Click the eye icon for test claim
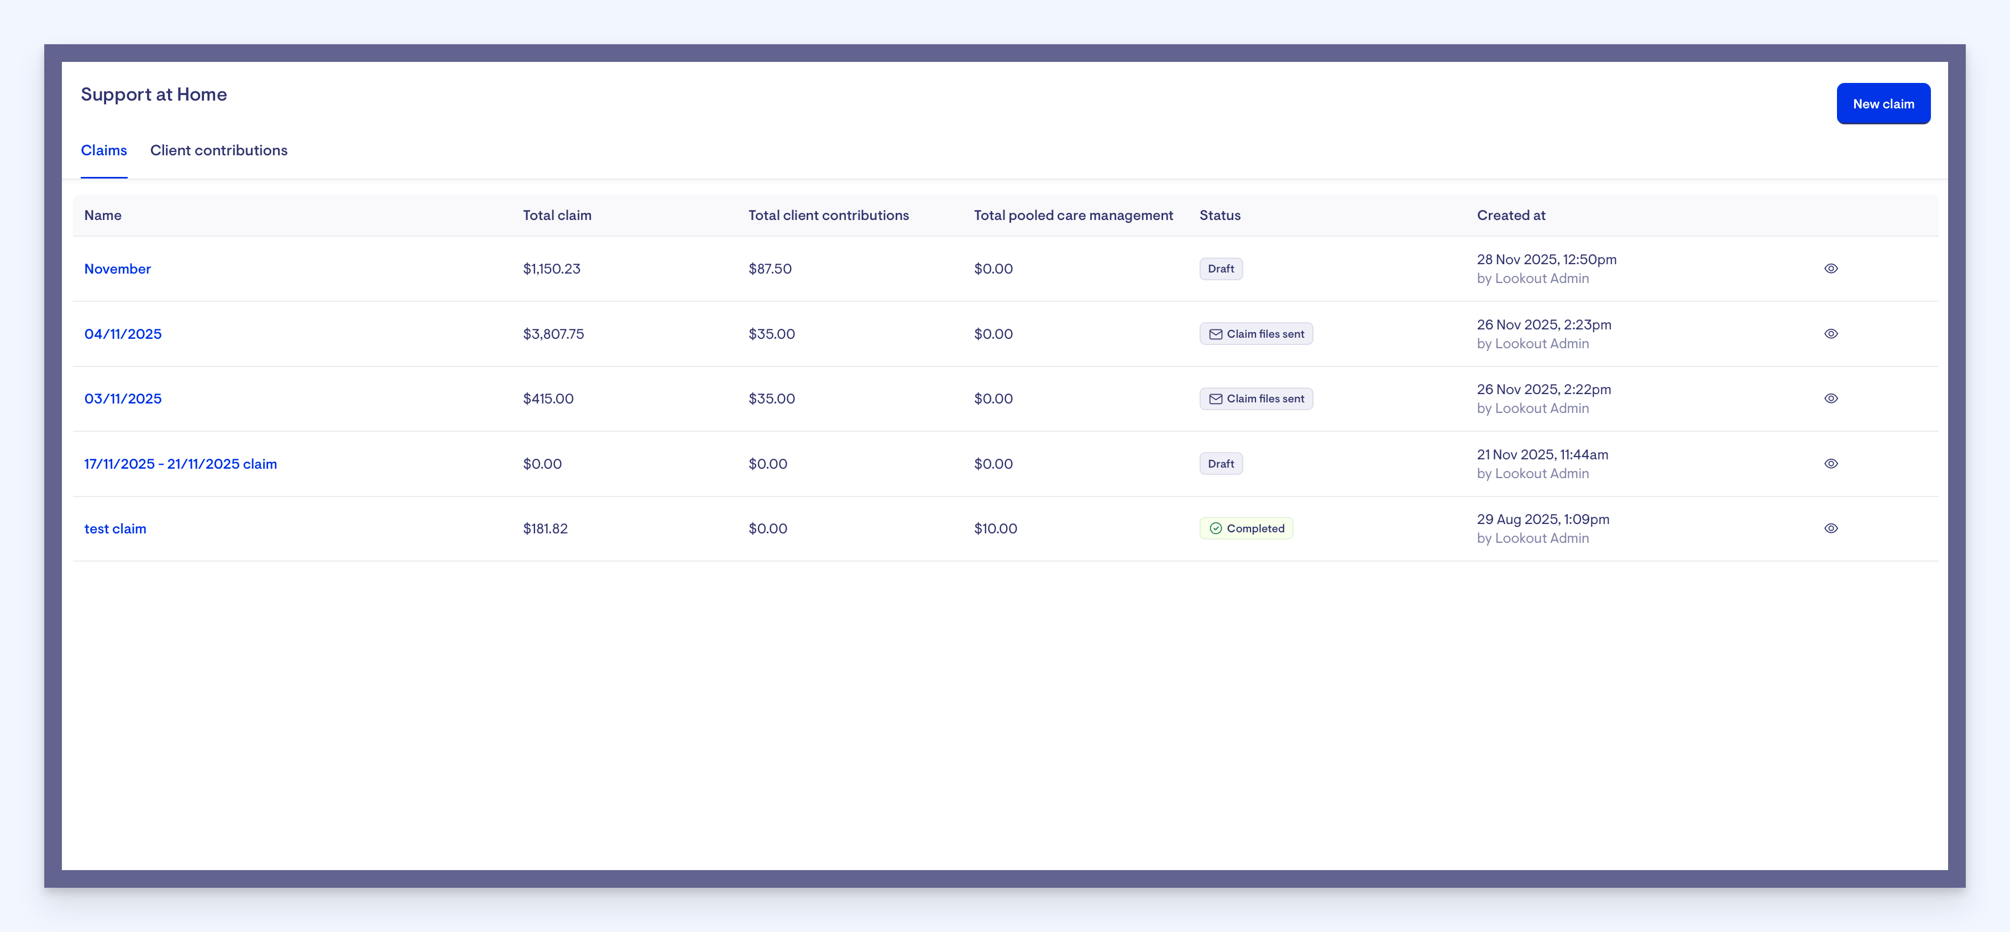The height and width of the screenshot is (932, 2010). (x=1831, y=529)
